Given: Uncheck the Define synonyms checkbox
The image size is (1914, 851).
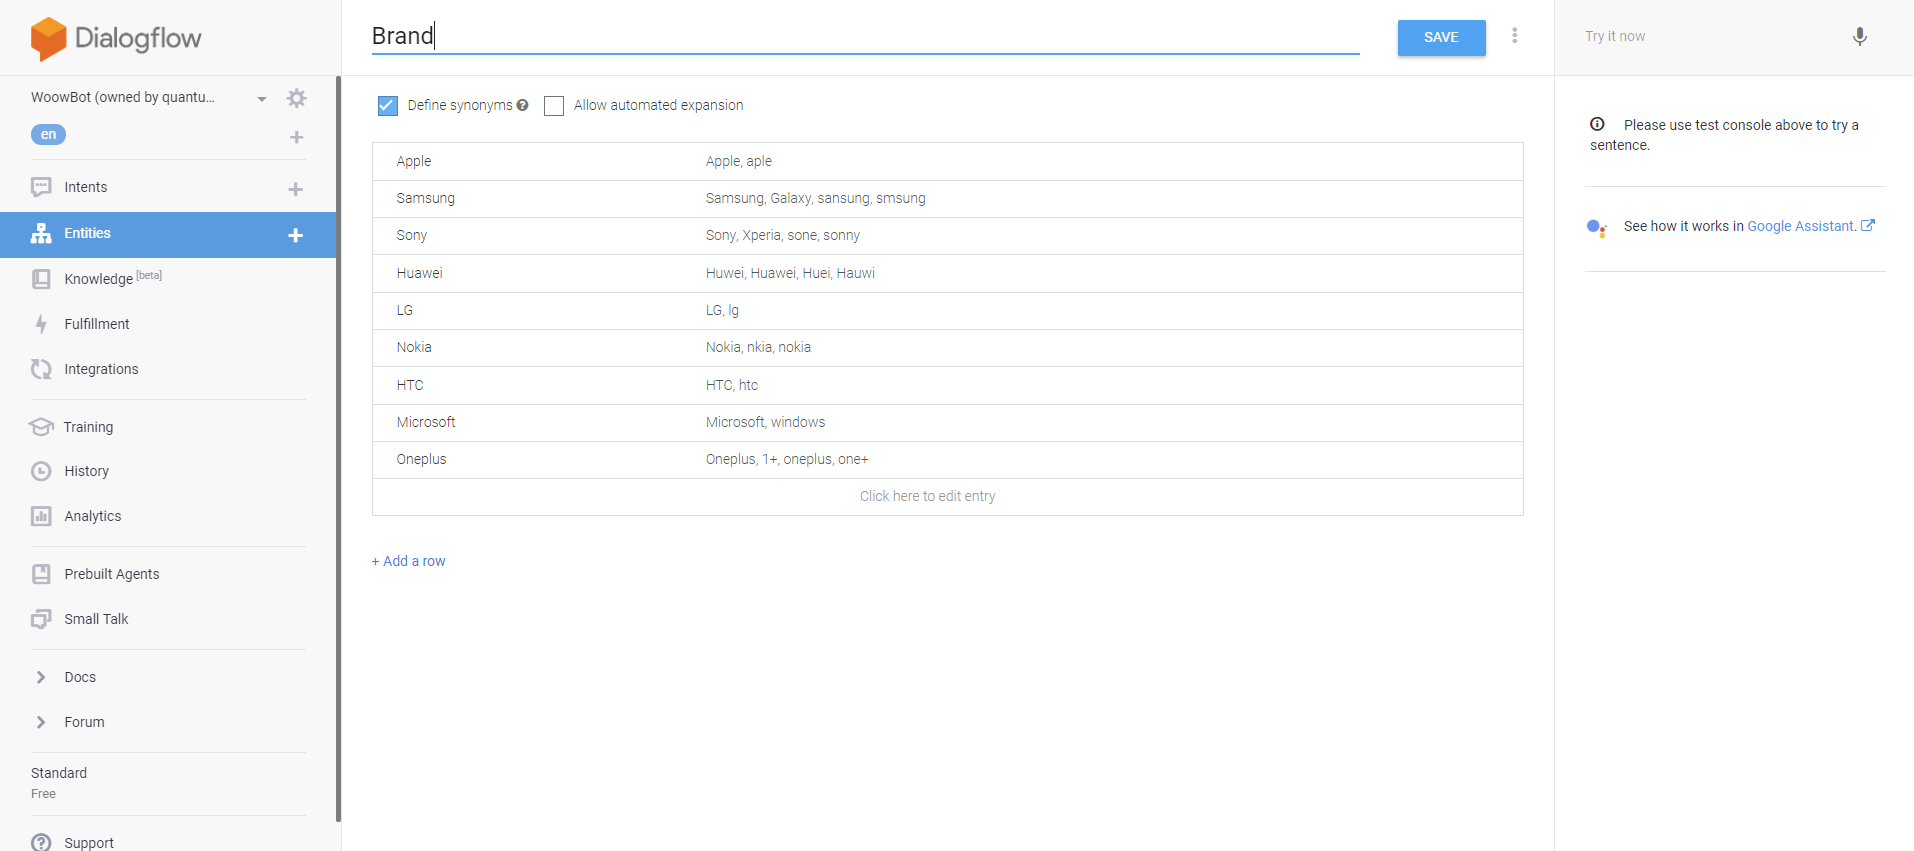Looking at the screenshot, I should coord(388,105).
